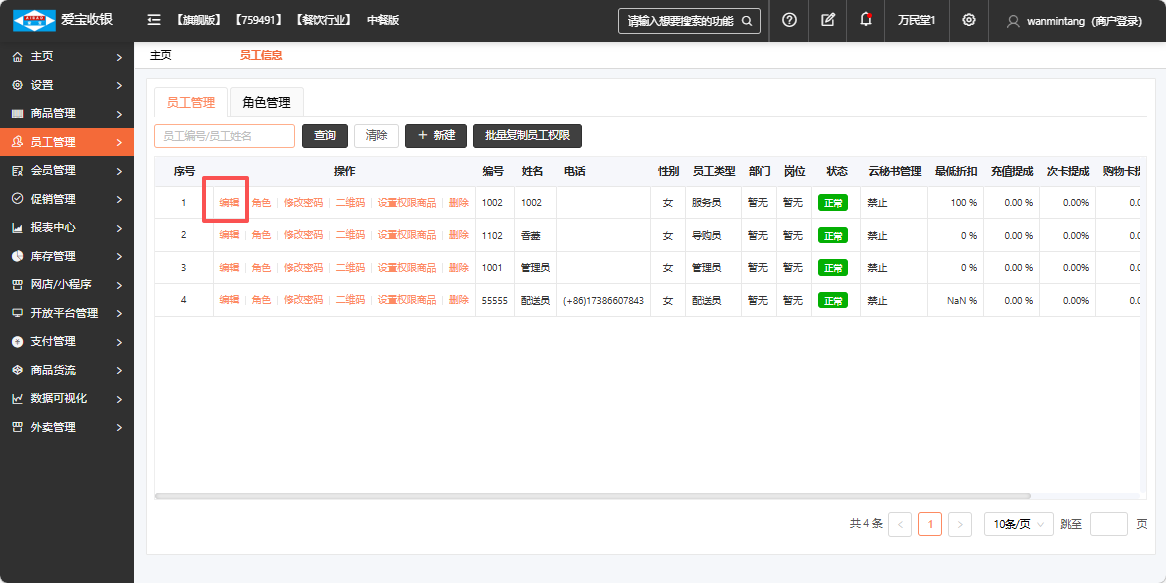Viewport: 1166px width, 583px height.
Task: Click 修改密码 link for employee 香蕾
Action: [x=303, y=235]
